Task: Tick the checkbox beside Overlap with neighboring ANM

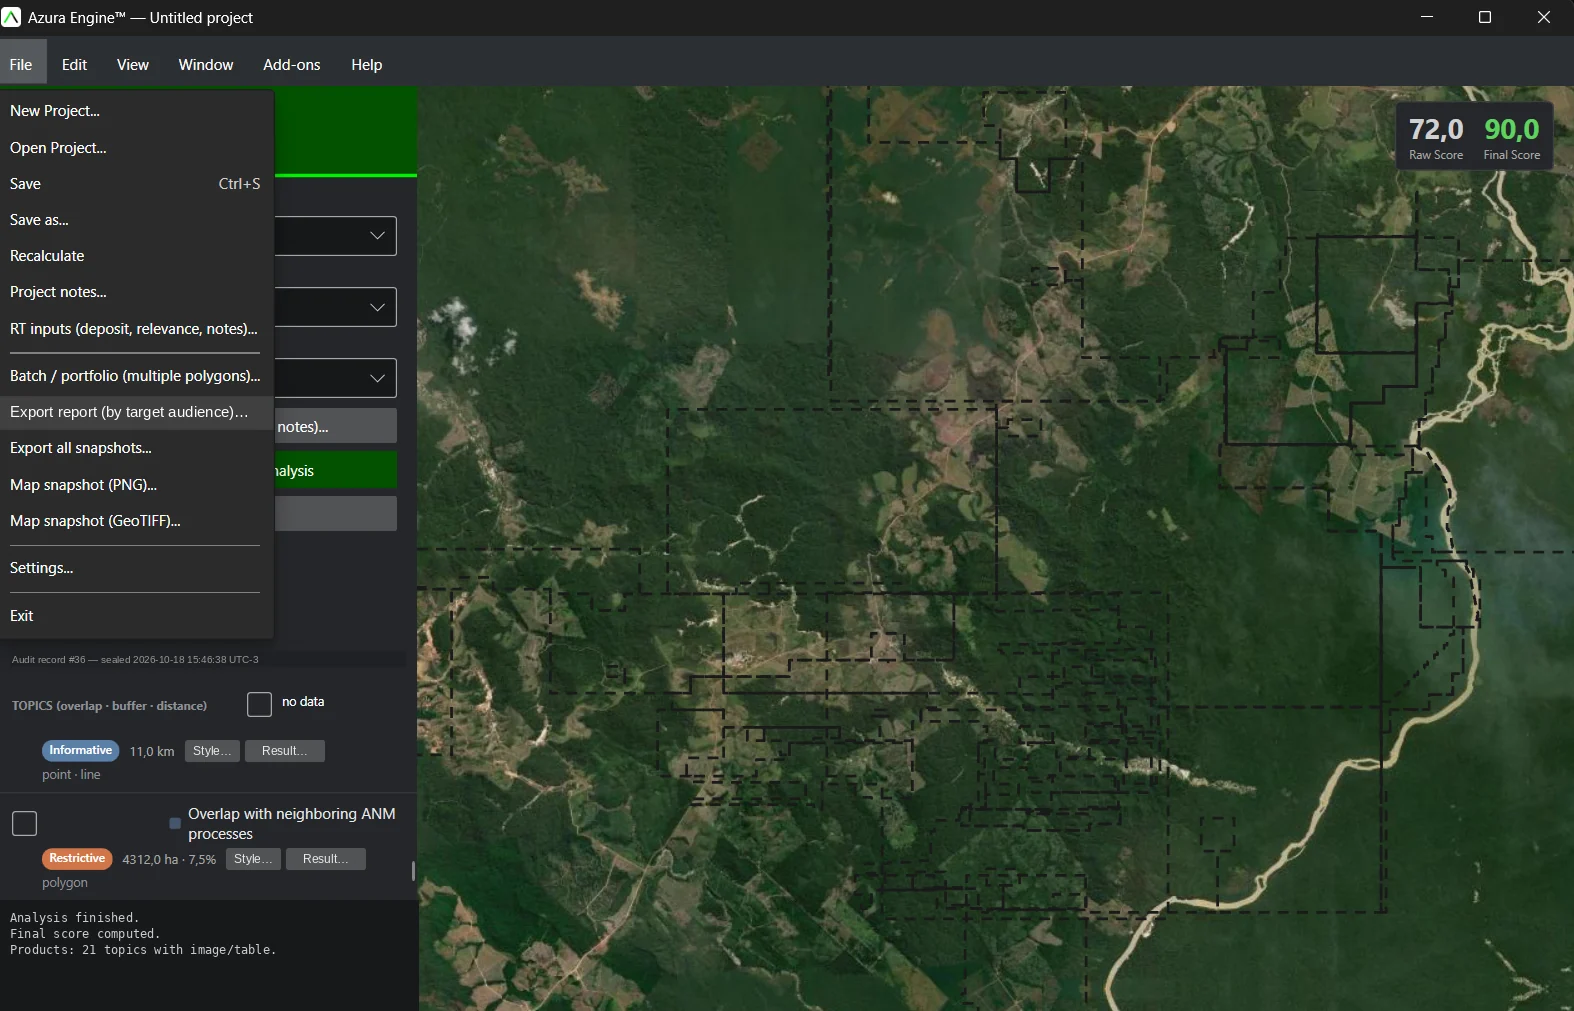Action: [x=24, y=823]
